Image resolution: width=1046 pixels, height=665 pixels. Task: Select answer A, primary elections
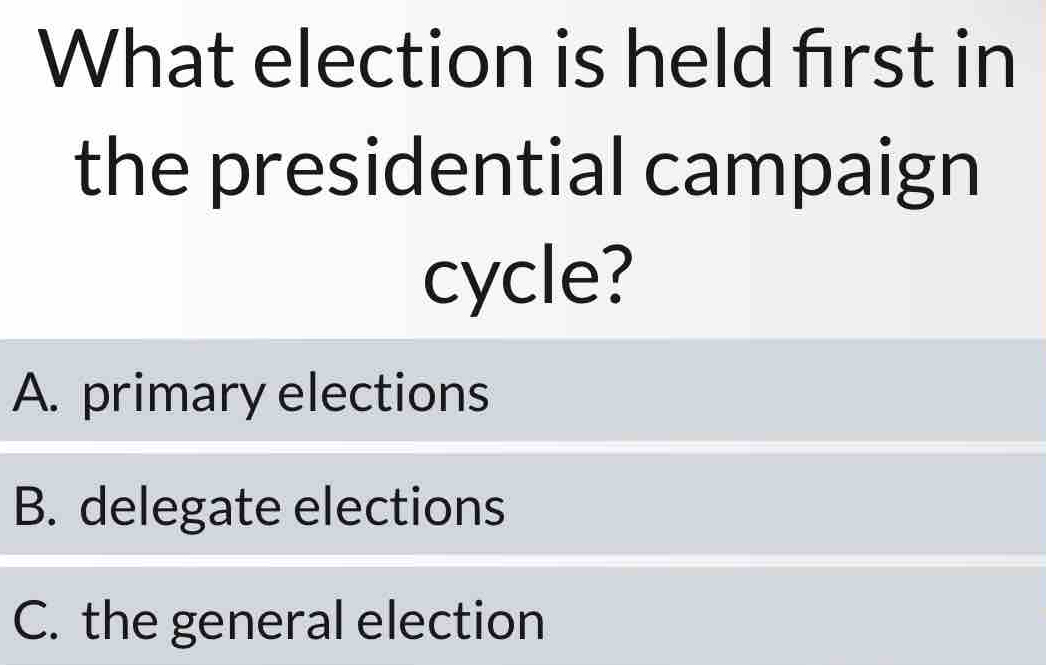click(523, 393)
